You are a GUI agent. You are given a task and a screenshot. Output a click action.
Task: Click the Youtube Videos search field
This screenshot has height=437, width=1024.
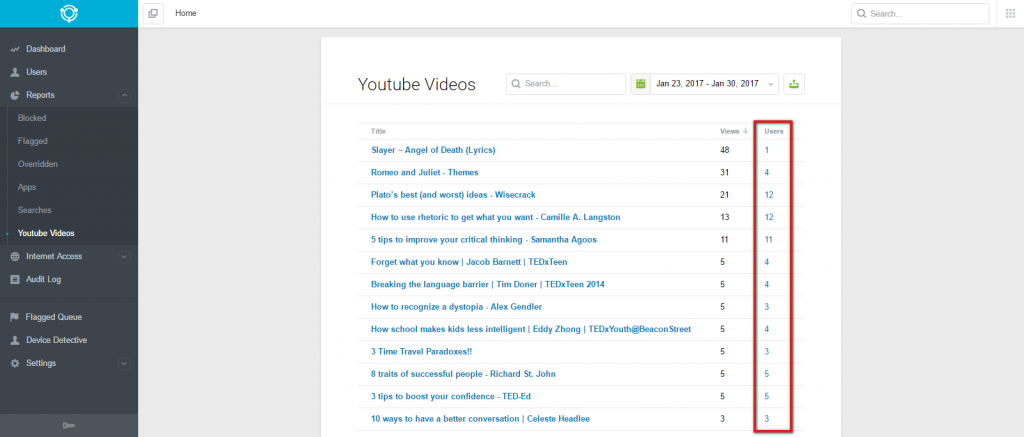point(566,84)
